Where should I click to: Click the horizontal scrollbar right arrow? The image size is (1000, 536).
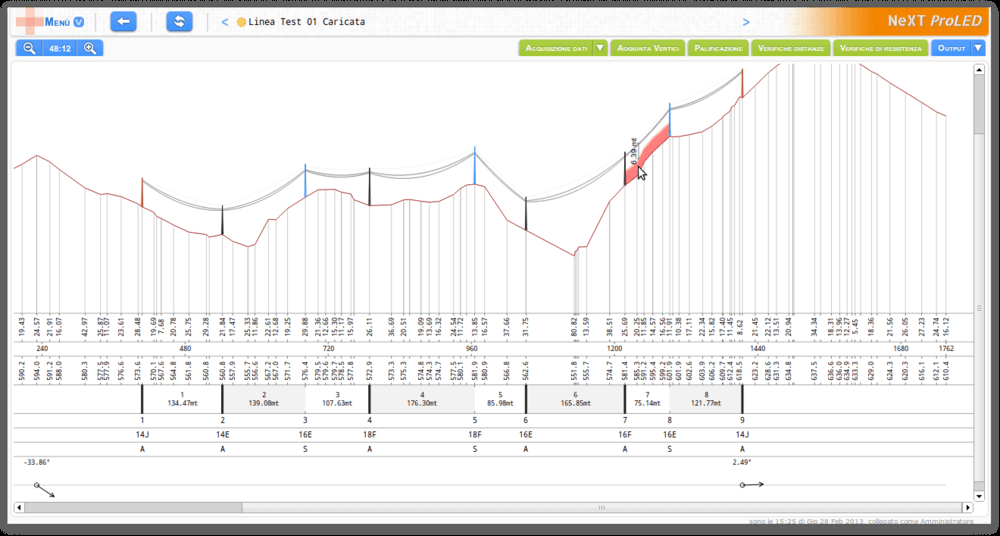pos(968,508)
